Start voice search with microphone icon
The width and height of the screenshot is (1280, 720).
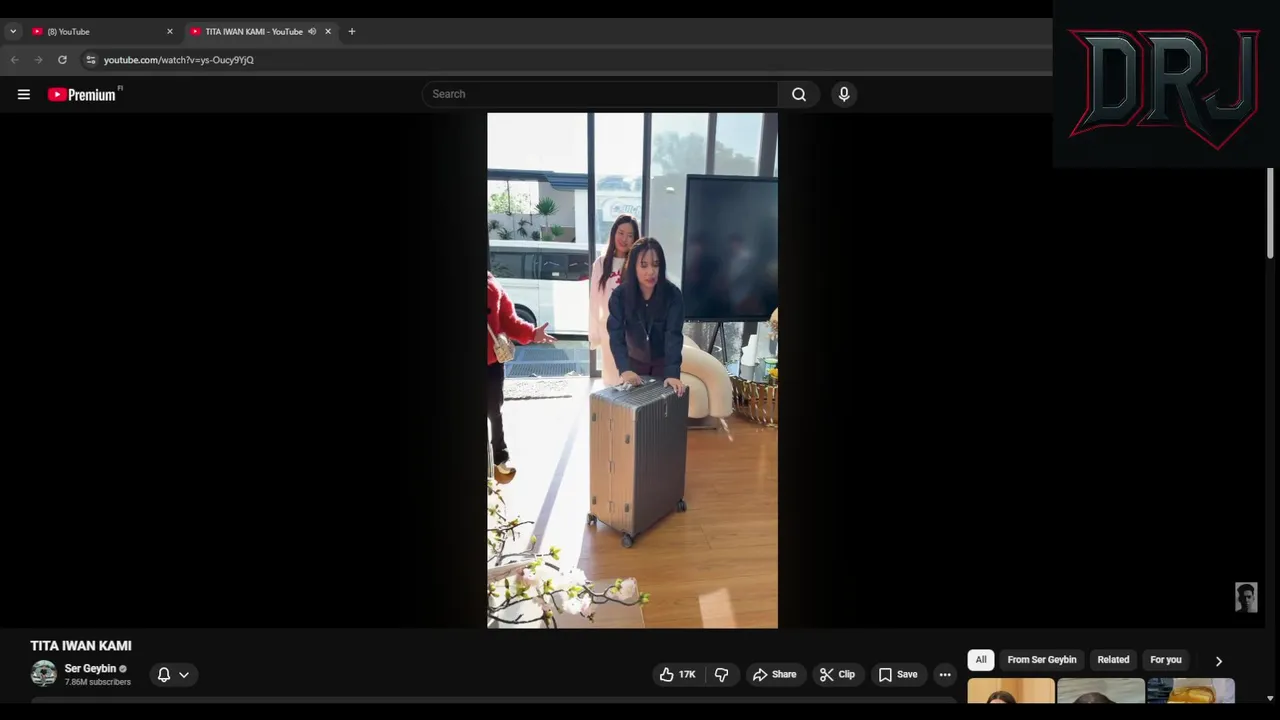tap(844, 94)
